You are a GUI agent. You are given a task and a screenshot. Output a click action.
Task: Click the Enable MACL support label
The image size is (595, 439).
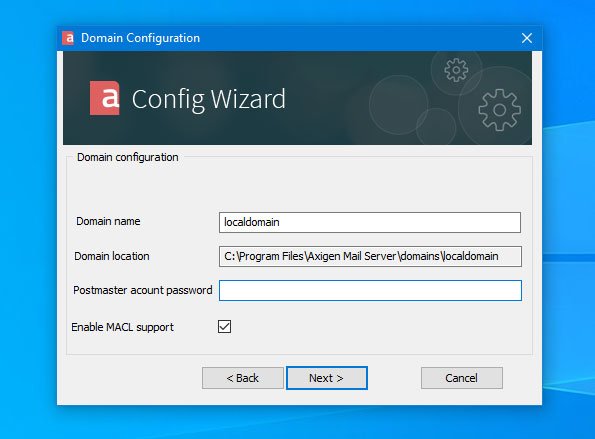click(122, 327)
